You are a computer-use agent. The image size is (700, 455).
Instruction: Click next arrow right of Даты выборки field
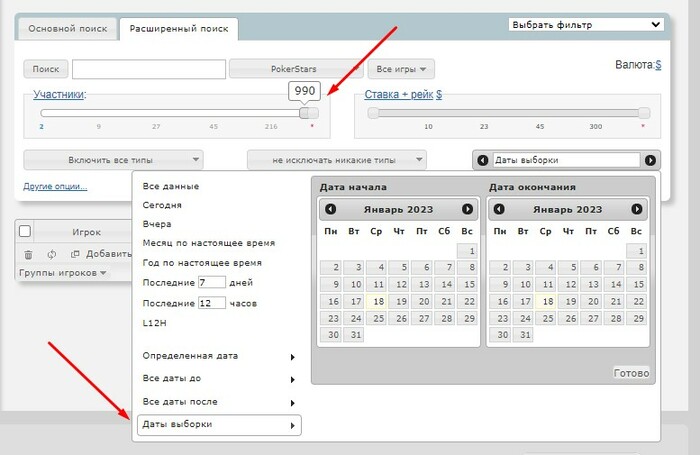coord(650,160)
